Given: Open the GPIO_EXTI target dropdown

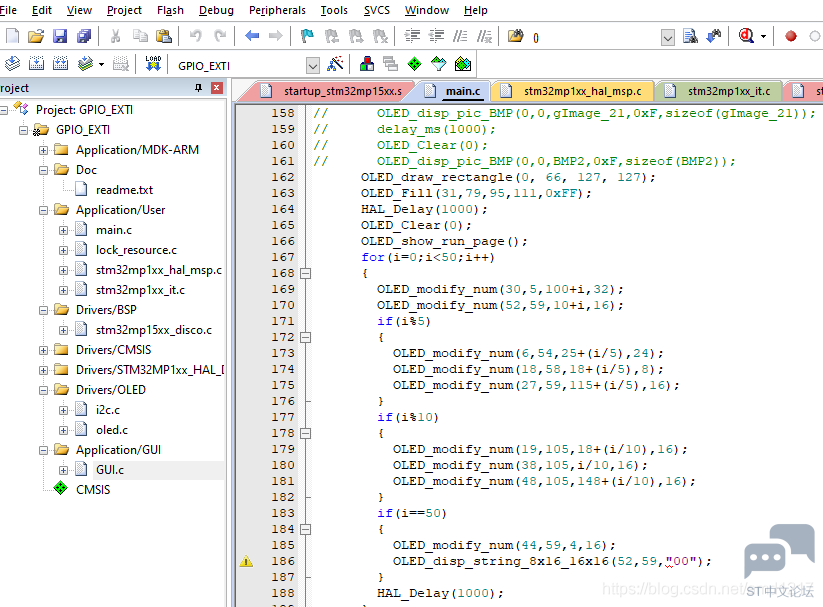Looking at the screenshot, I should [313, 66].
